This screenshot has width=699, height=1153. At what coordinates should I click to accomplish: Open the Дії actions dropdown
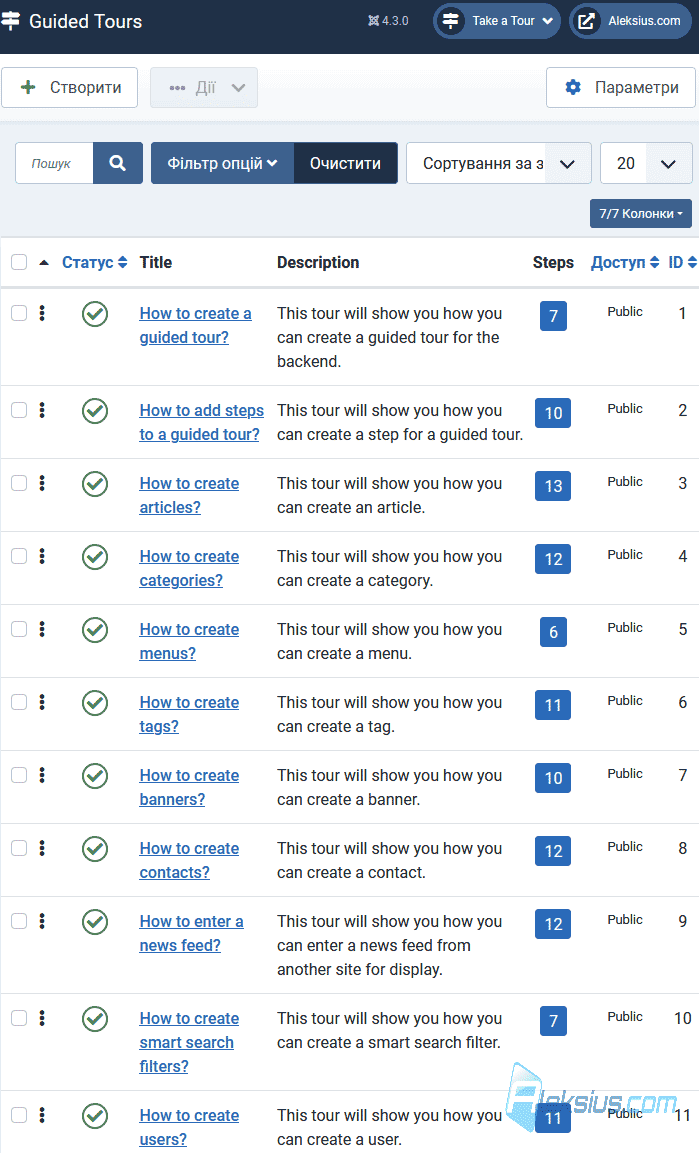click(204, 88)
